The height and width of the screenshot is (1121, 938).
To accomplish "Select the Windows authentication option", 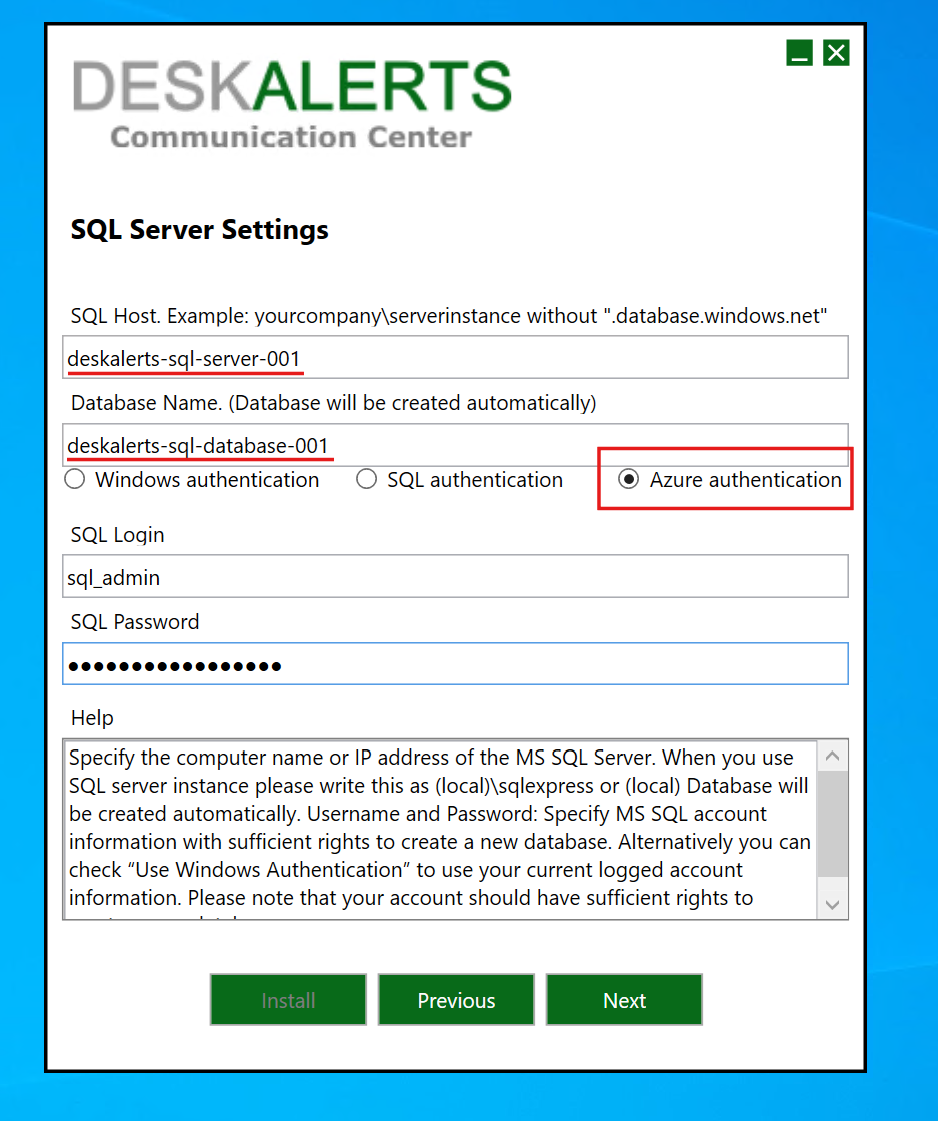I will click(x=74, y=479).
